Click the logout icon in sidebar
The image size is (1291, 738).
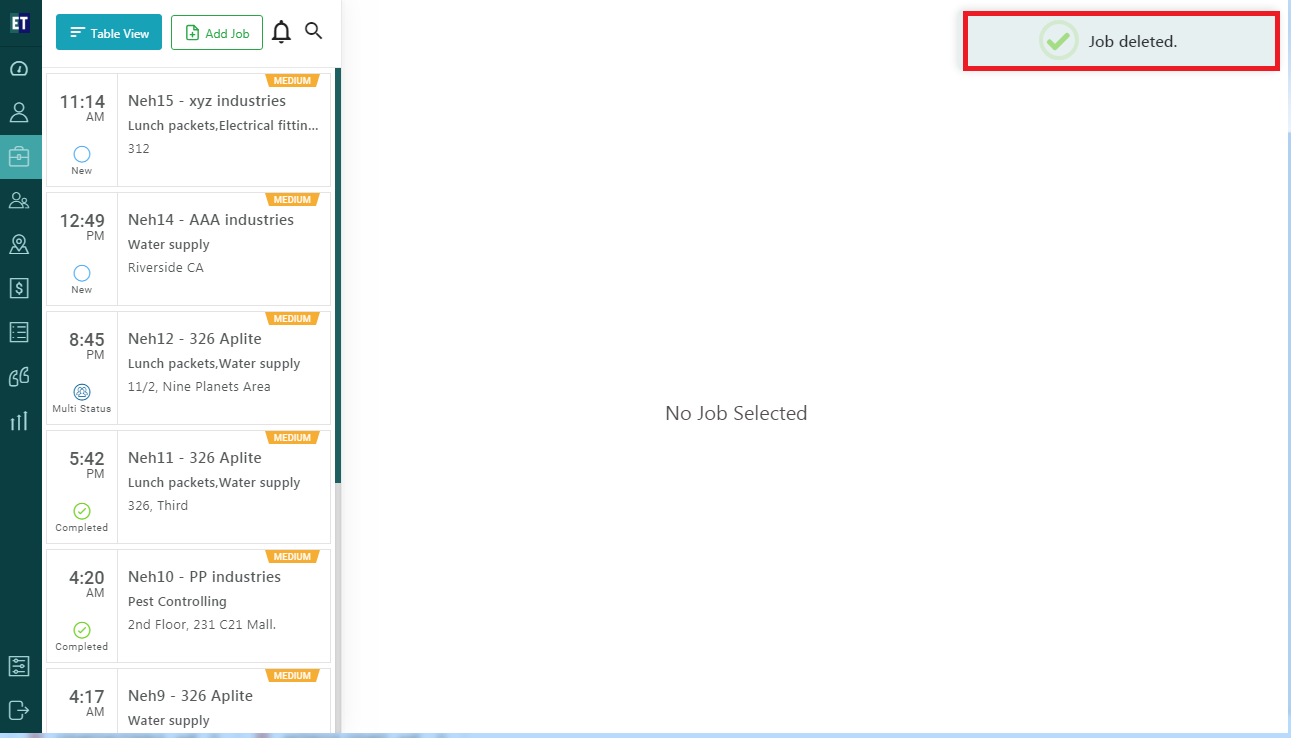tap(19, 710)
